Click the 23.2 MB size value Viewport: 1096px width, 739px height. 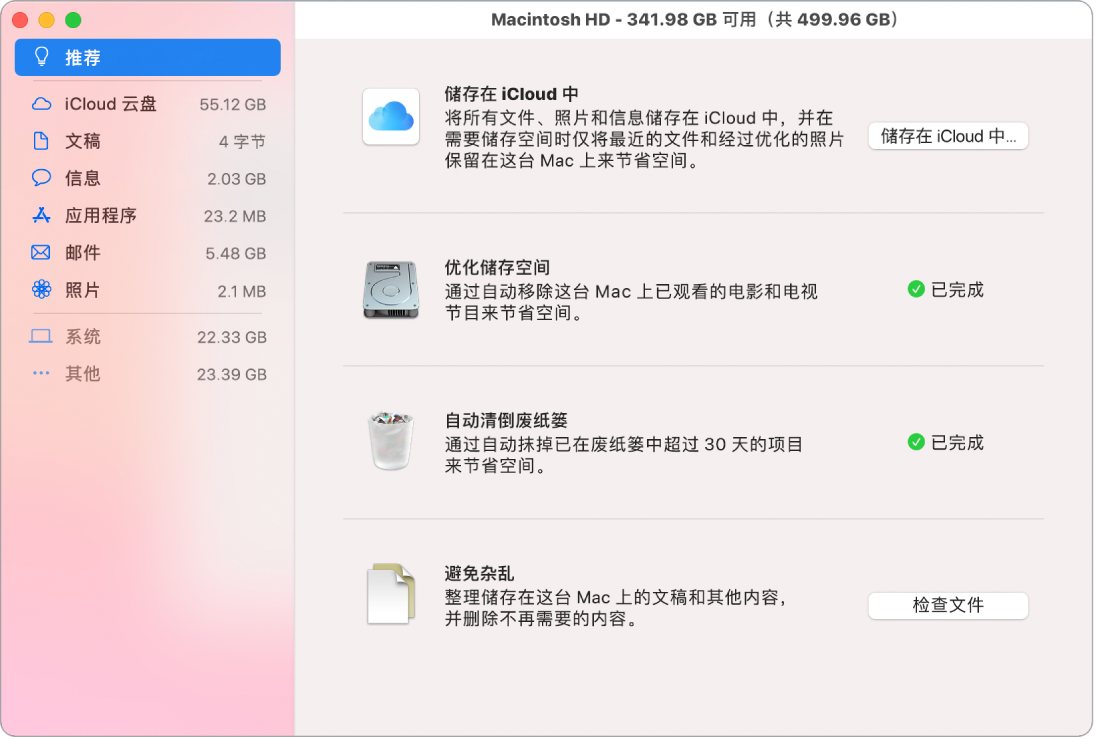coord(235,216)
